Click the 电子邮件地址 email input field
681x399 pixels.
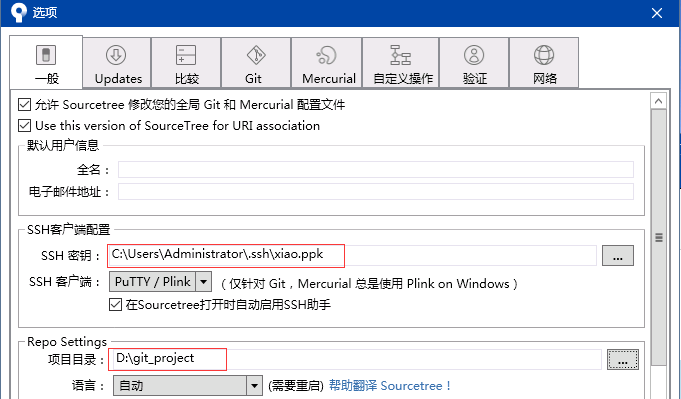(x=376, y=191)
